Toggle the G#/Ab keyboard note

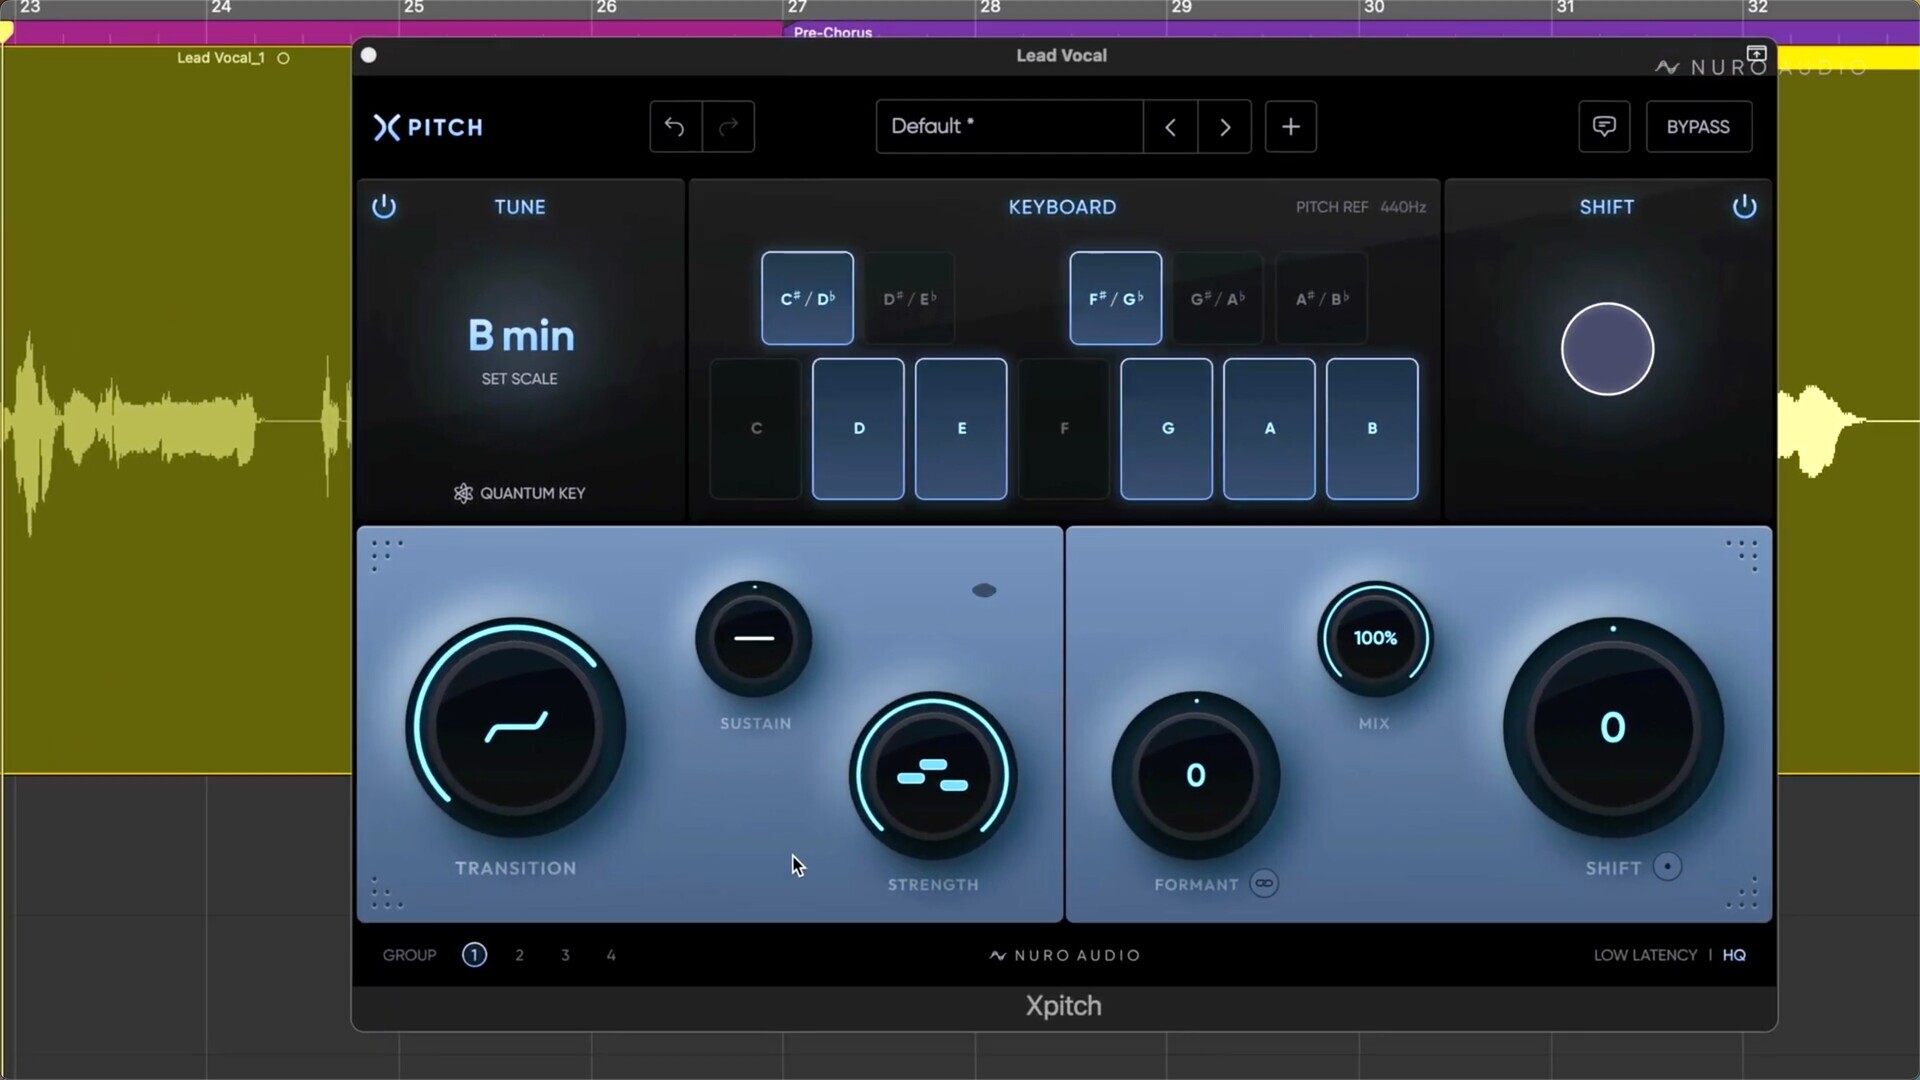click(x=1218, y=298)
